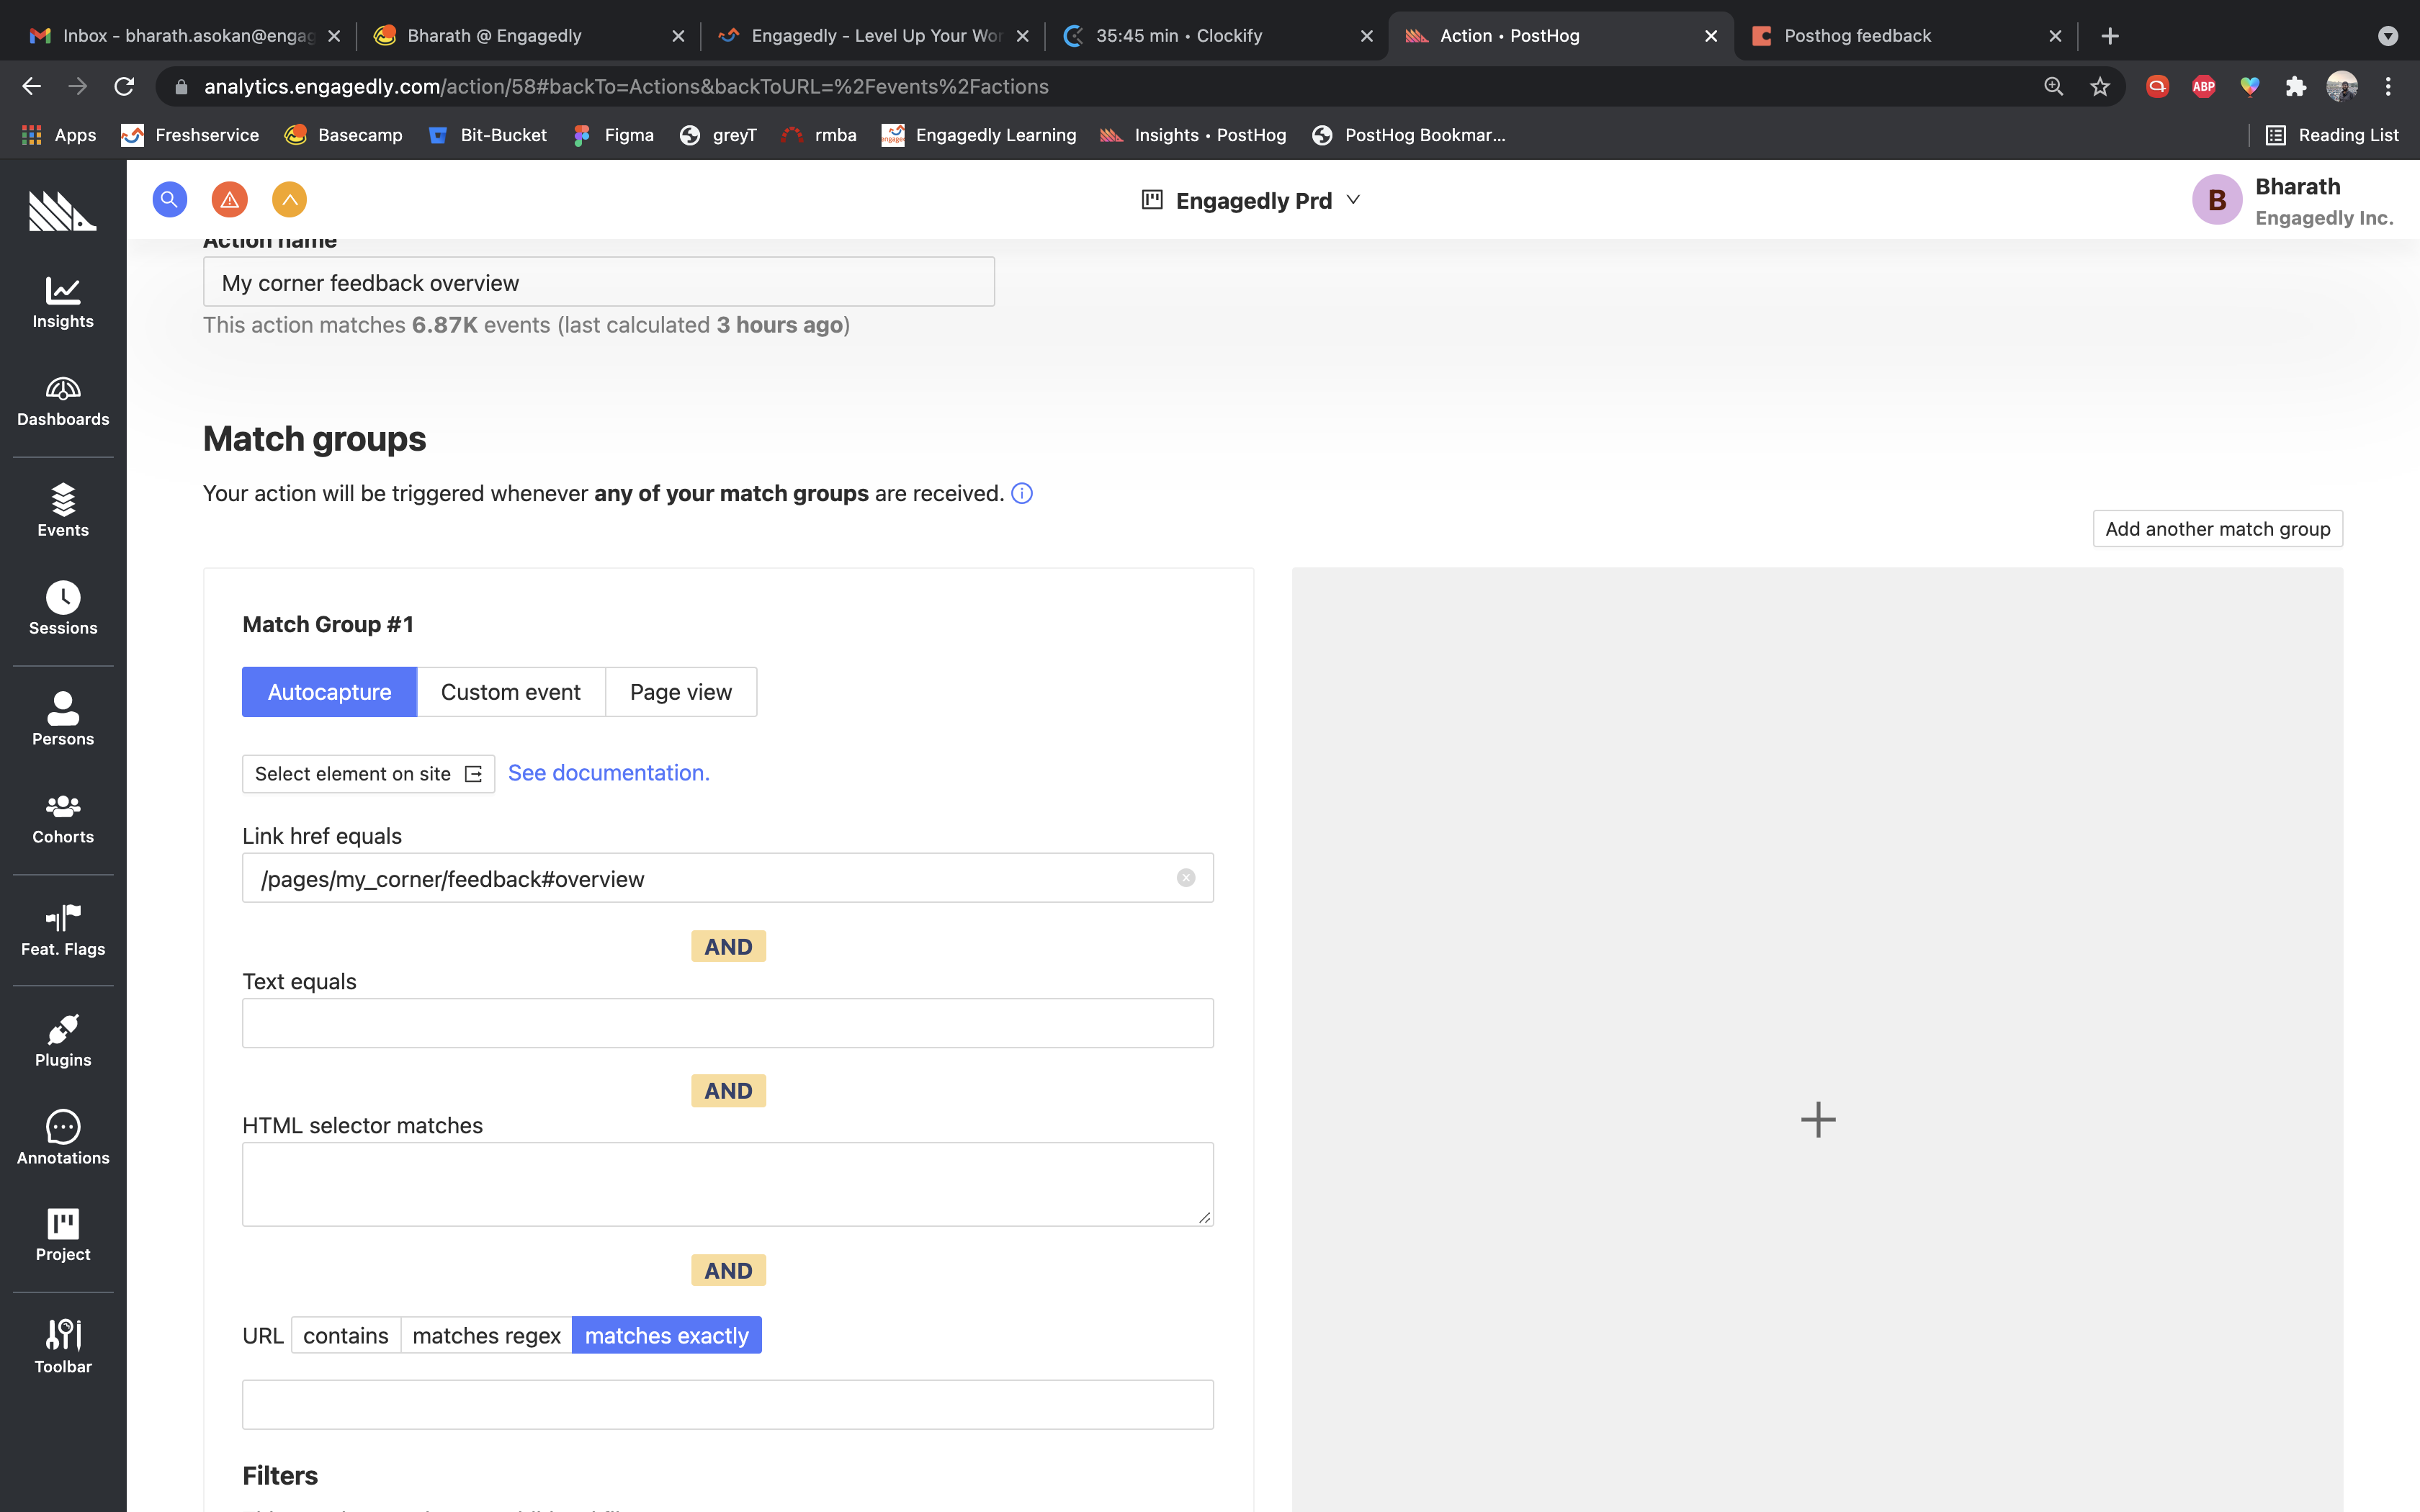Image resolution: width=2420 pixels, height=1512 pixels.
Task: Switch to the Custom event tab
Action: (x=510, y=692)
